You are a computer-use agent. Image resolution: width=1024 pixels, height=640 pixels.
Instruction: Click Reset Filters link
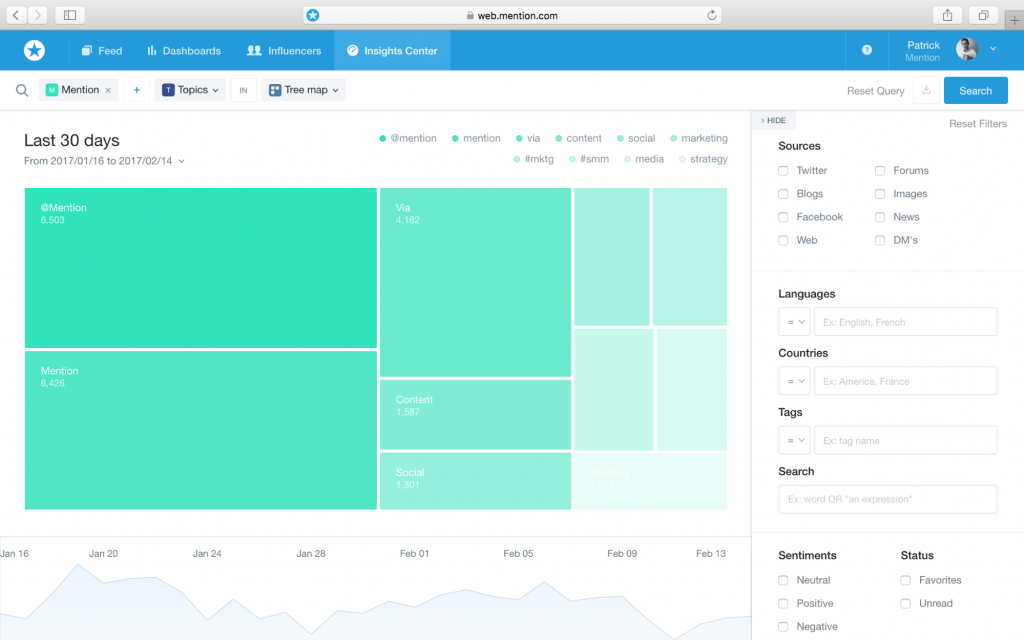pos(978,123)
